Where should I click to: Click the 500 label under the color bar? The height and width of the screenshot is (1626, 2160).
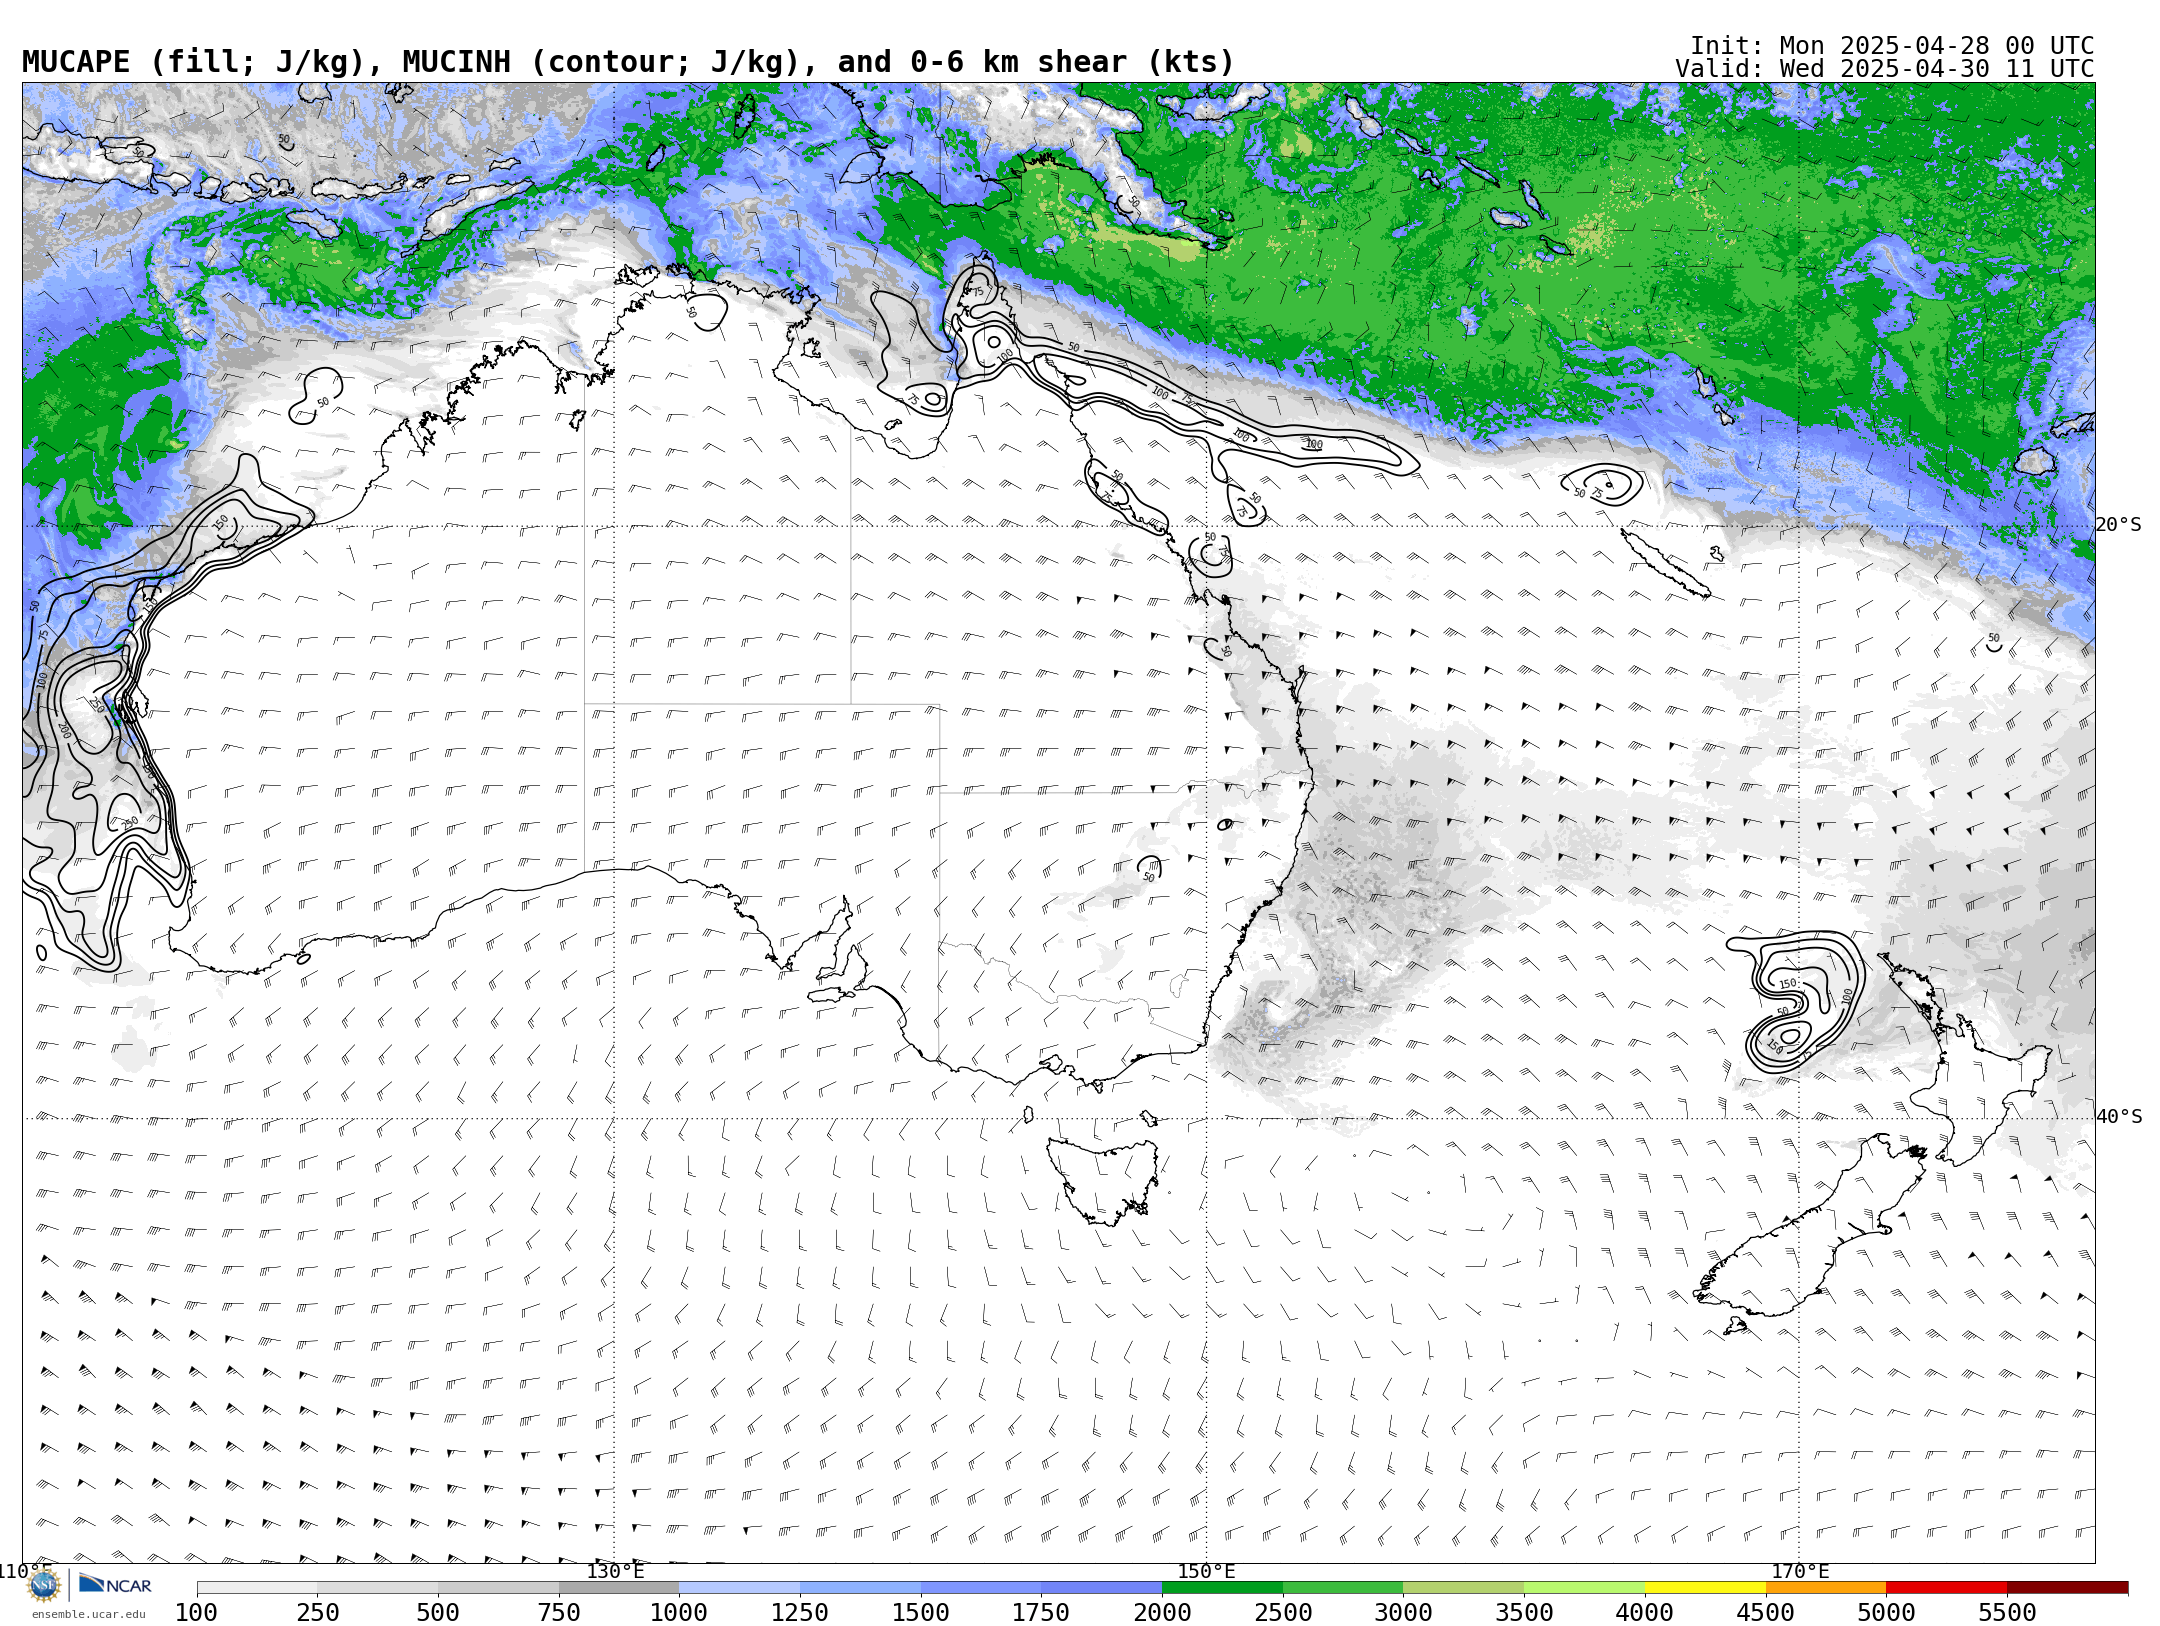point(438,1612)
